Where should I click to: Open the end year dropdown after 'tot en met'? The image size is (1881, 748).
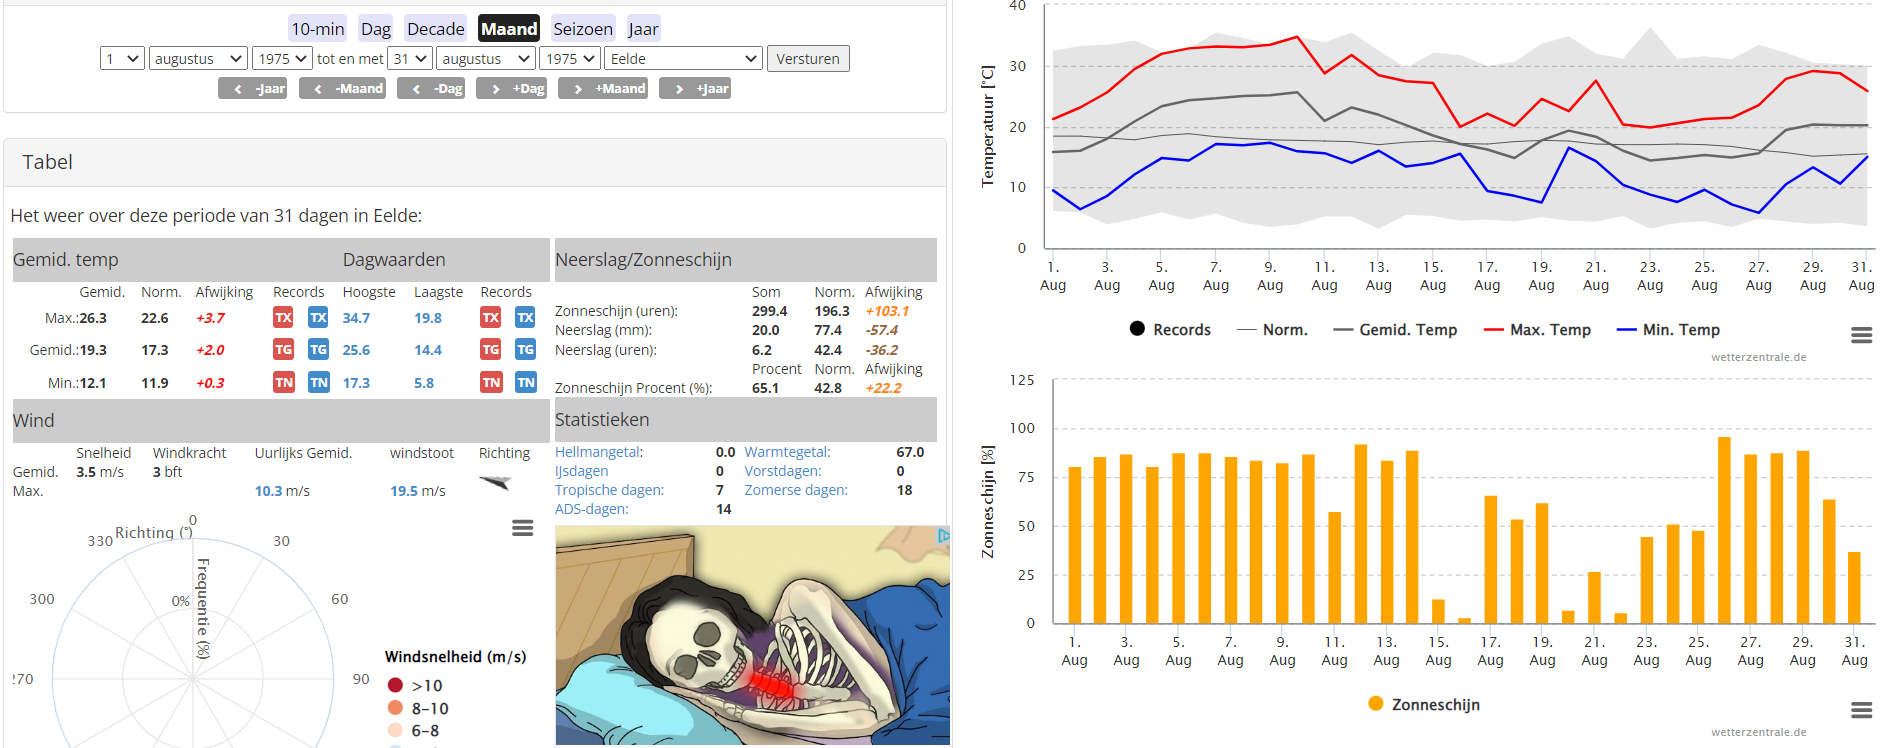click(570, 59)
